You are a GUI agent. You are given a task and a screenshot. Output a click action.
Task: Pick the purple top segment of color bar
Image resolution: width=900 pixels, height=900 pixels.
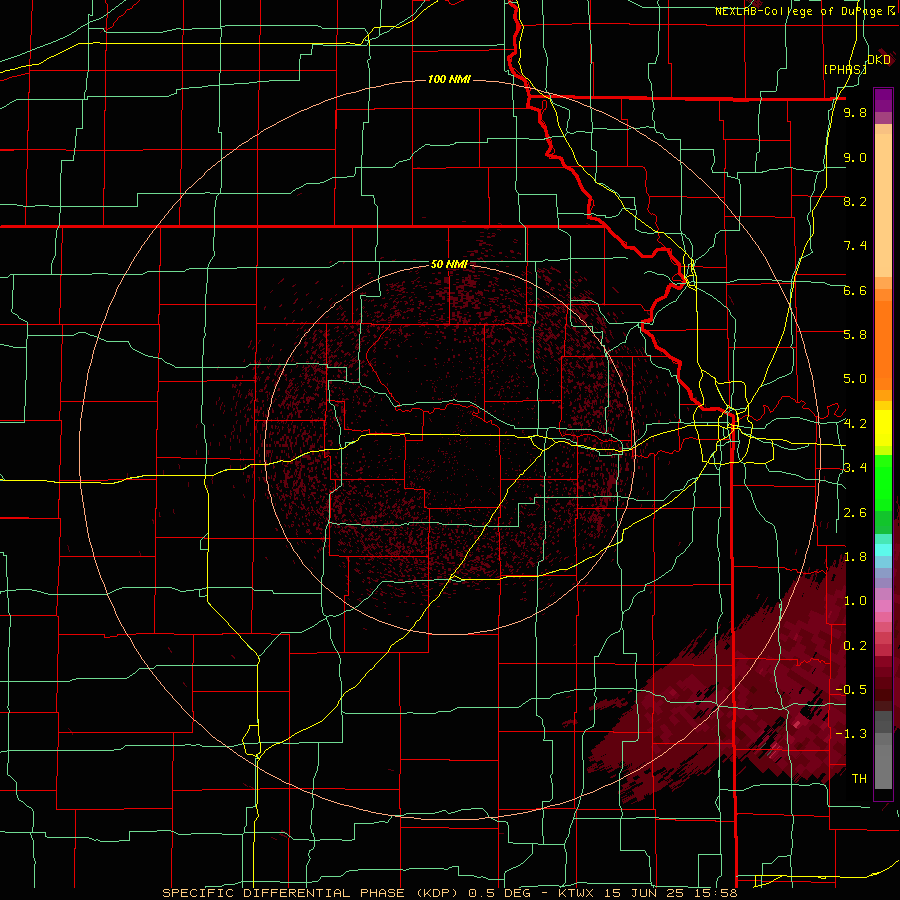[883, 100]
